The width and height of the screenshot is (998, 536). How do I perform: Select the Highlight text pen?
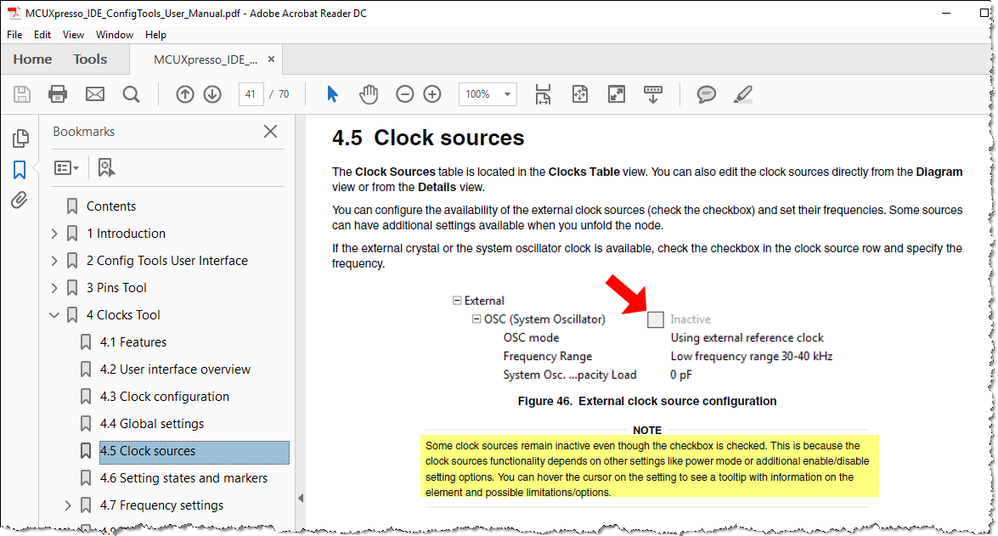click(x=743, y=94)
